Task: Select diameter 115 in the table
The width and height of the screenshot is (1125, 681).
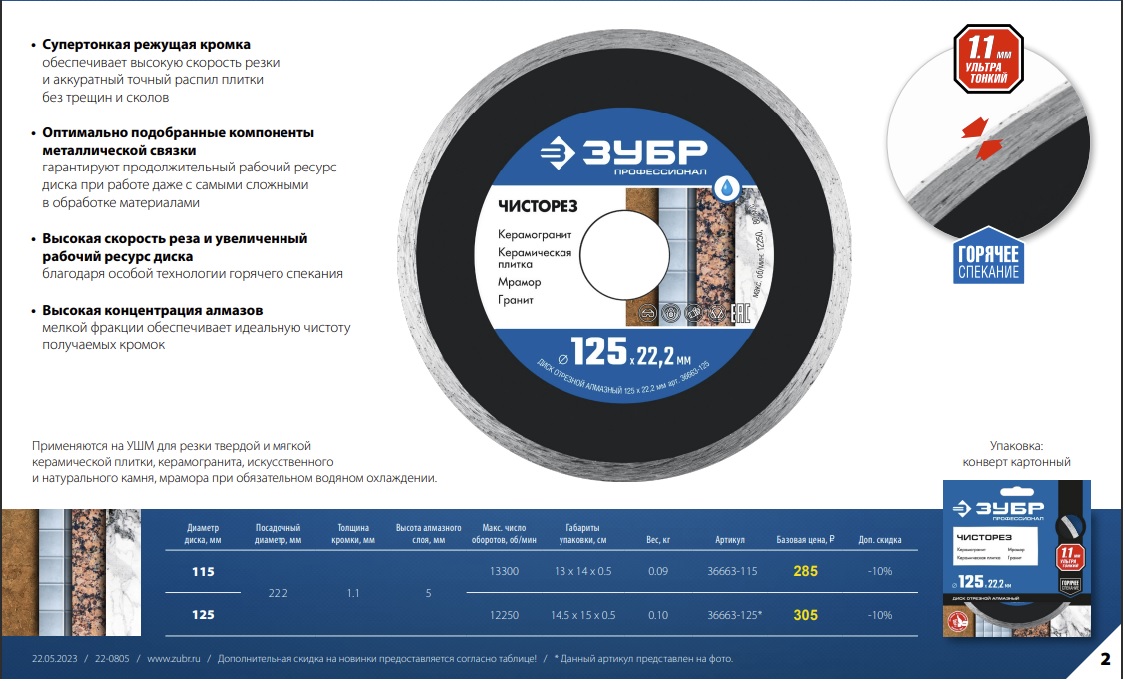Action: click(203, 572)
